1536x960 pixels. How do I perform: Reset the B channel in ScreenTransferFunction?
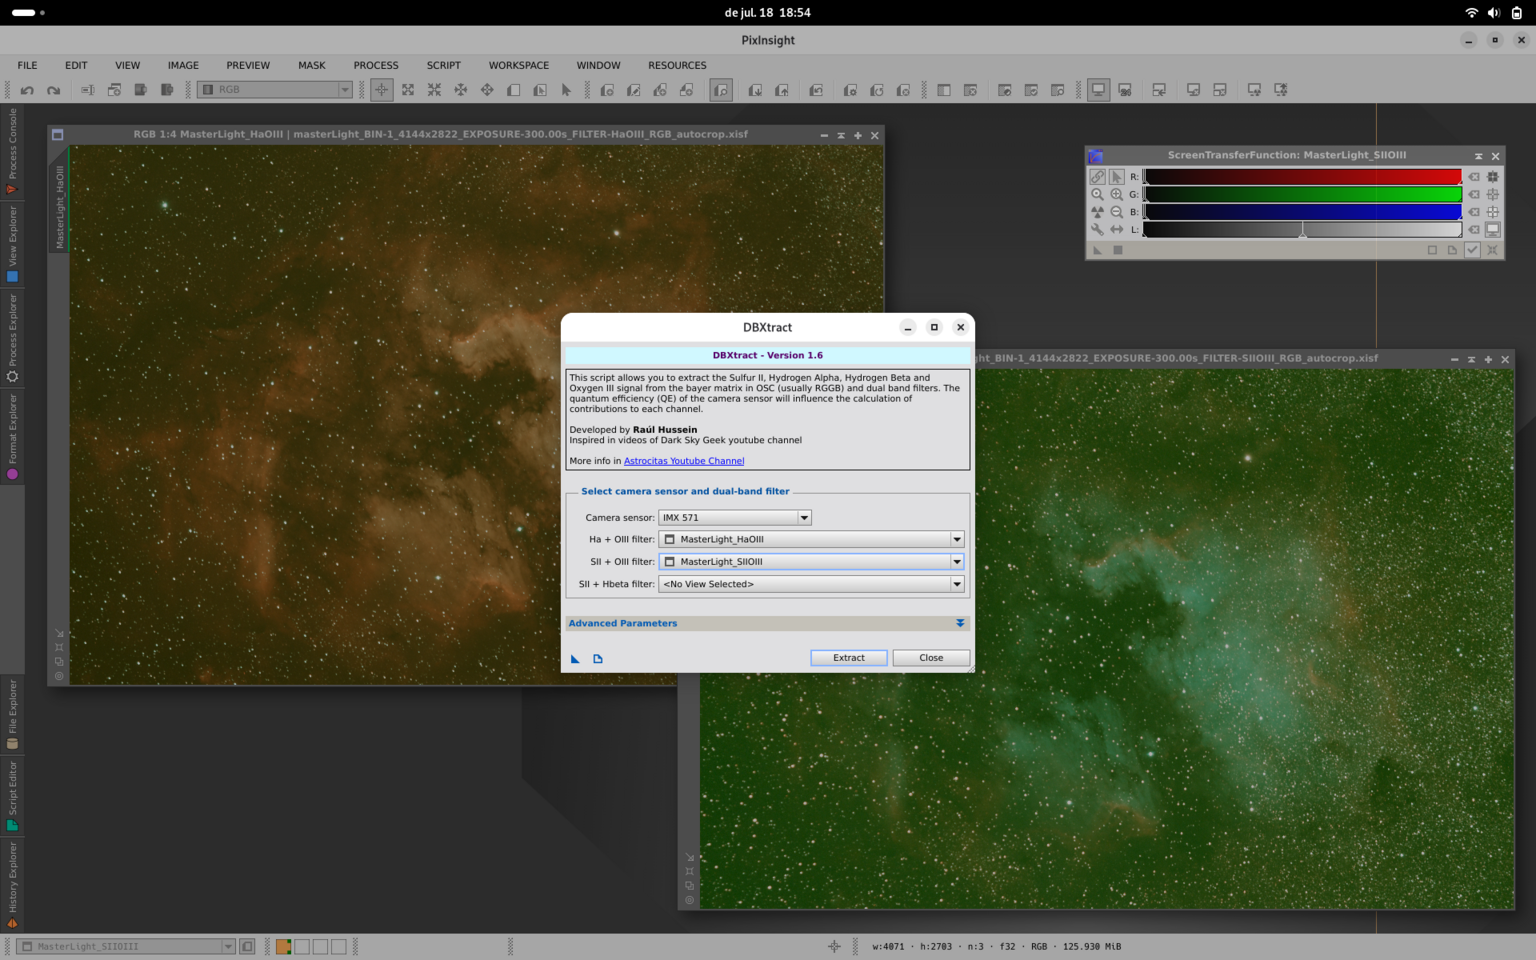pos(1474,212)
